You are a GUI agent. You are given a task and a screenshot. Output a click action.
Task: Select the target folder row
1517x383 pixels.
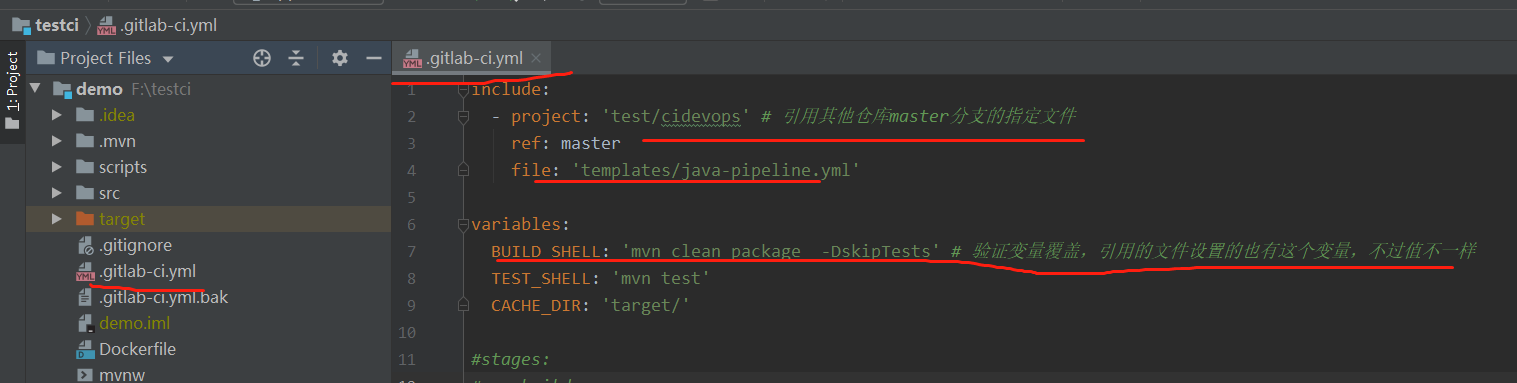pyautogui.click(x=209, y=219)
